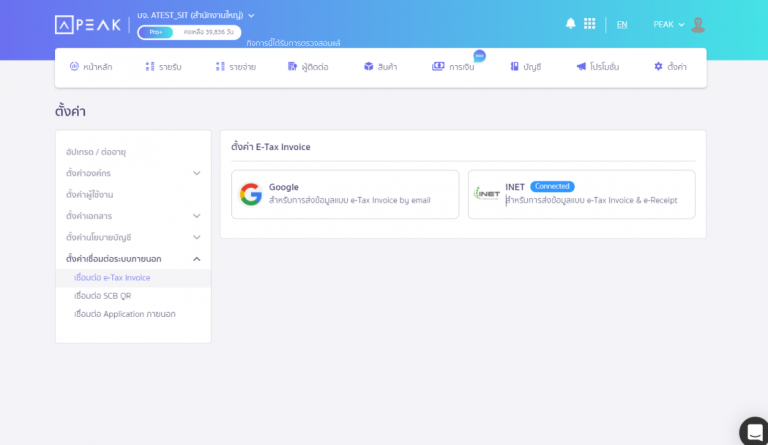Open the notifications bell
This screenshot has height=445, width=768.
(571, 24)
